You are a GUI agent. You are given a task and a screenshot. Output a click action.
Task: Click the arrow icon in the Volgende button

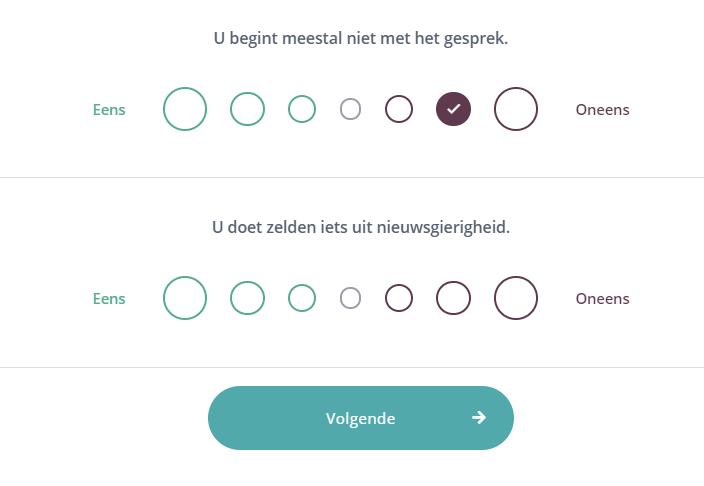click(479, 418)
